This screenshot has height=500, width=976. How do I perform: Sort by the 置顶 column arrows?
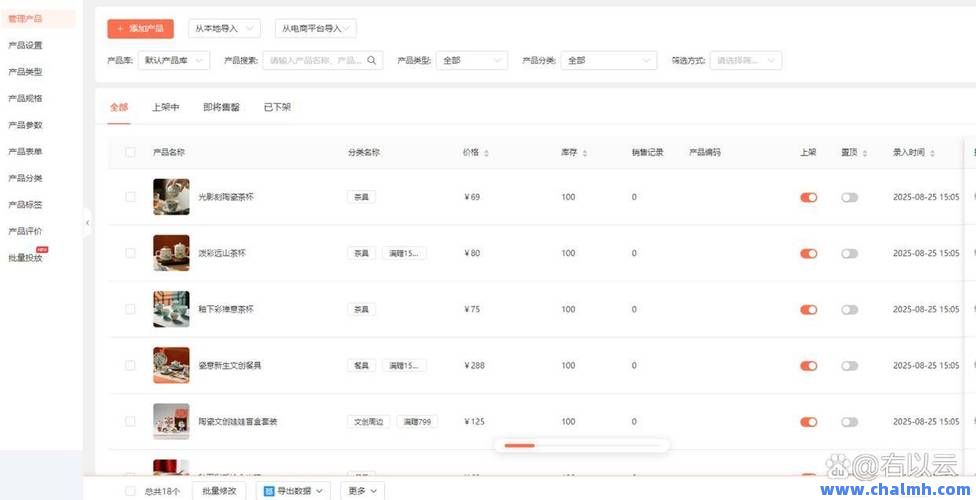(x=865, y=153)
